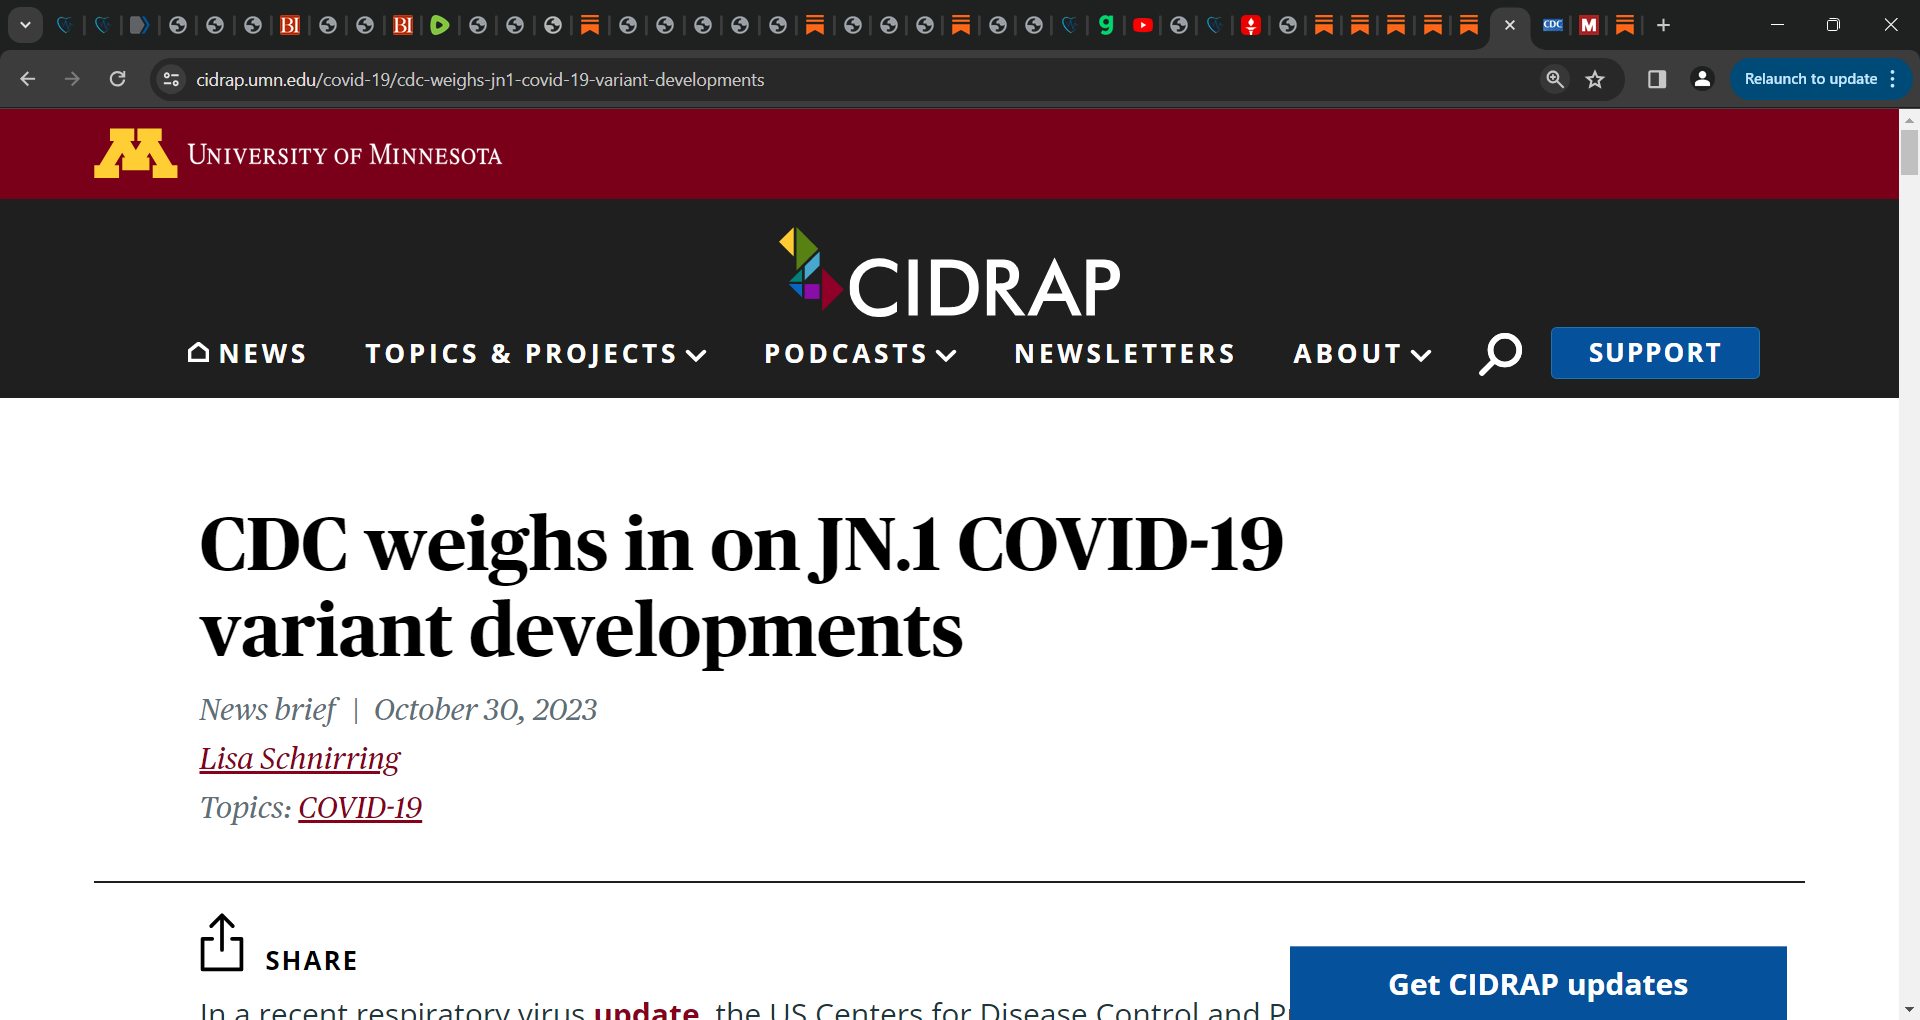The height and width of the screenshot is (1020, 1920).
Task: Switch to the CDC tab
Action: pos(1552,25)
